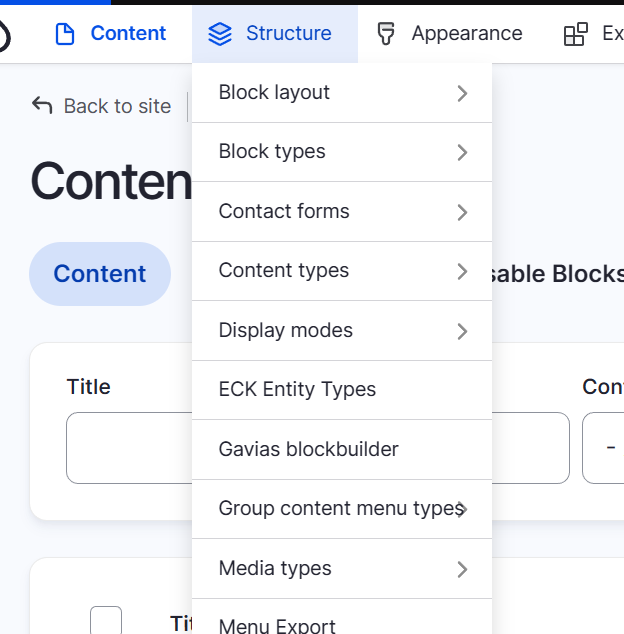Select Gavias blockbuilder menu entry
Screen dimensions: 624x634
tap(308, 449)
